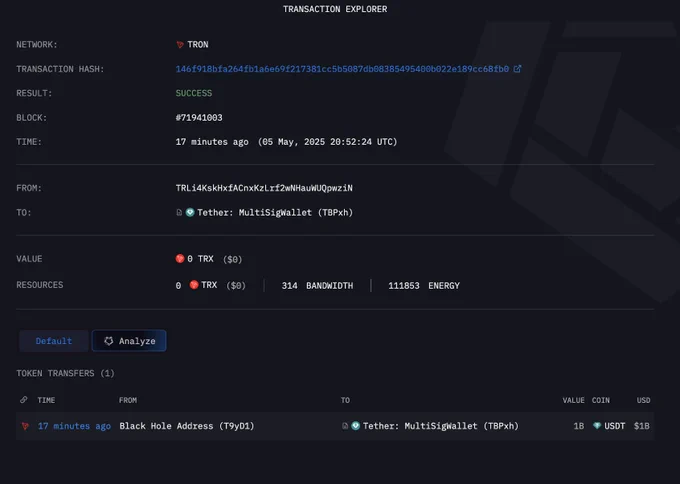Click the COIN column header
Image resolution: width=680 pixels, height=484 pixels.
pyautogui.click(x=601, y=400)
